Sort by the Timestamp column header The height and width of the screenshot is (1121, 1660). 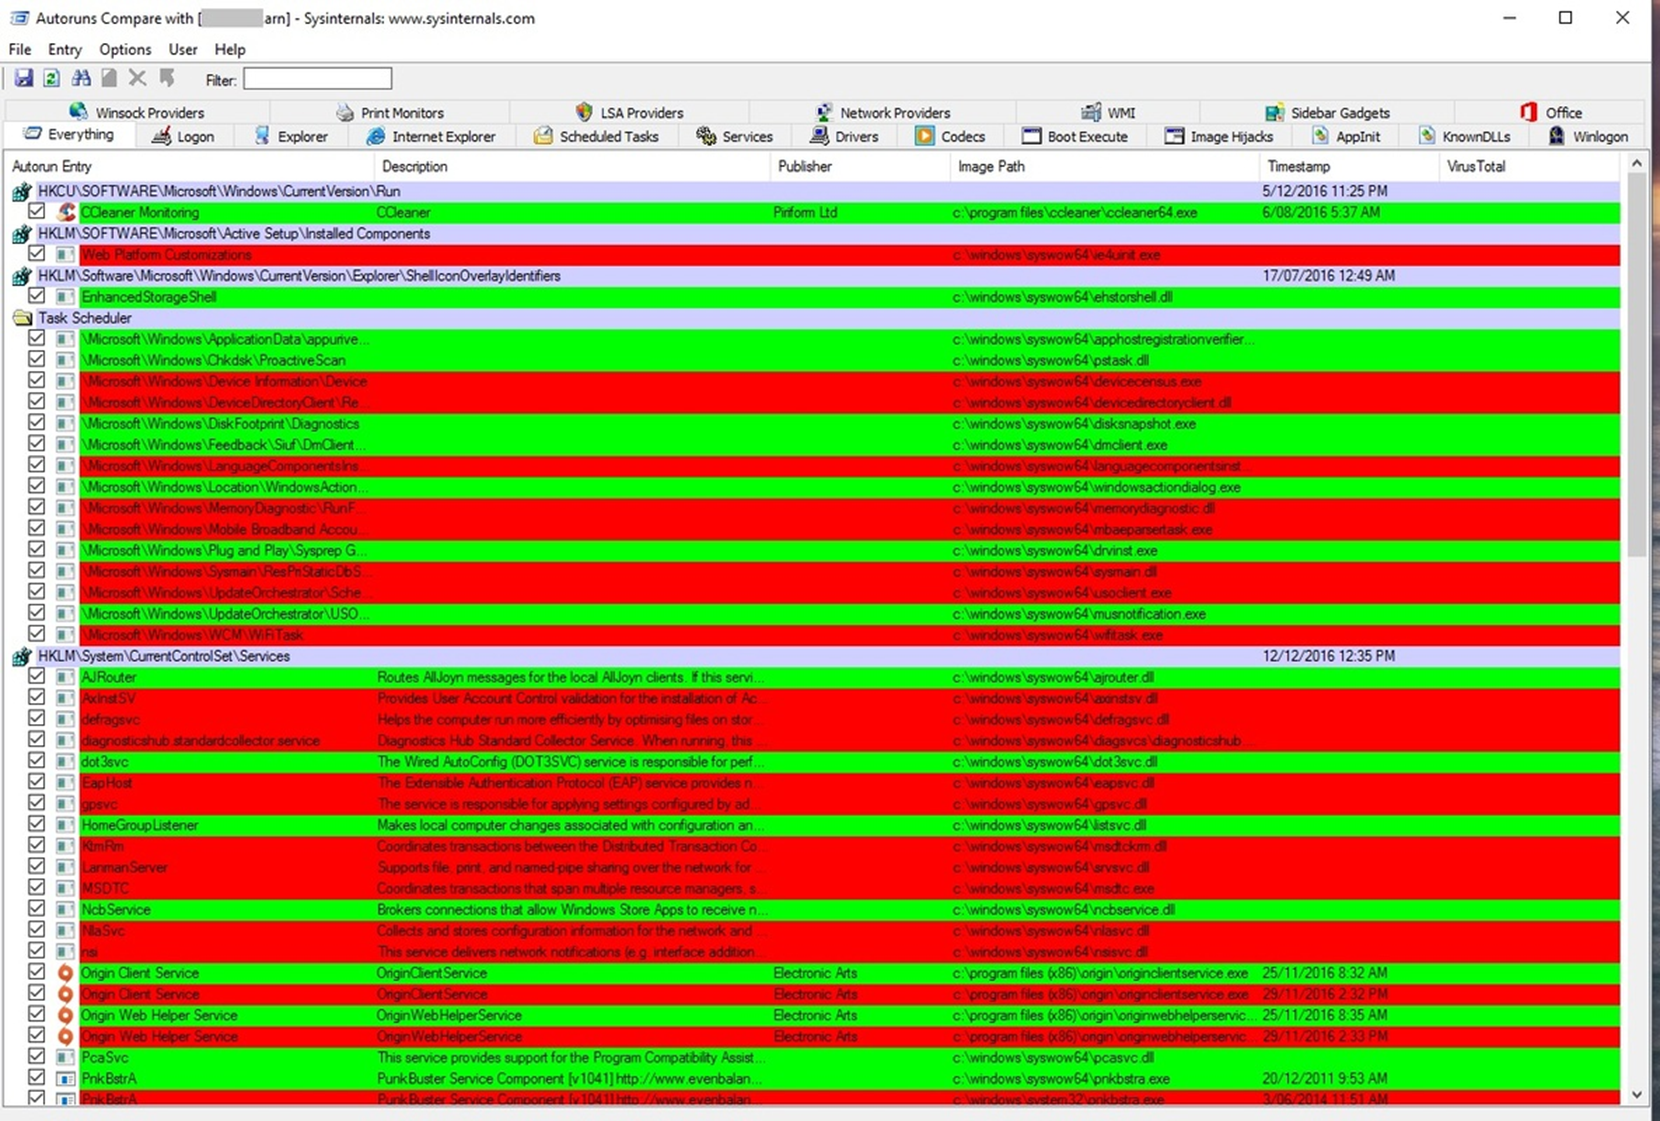[1349, 166]
